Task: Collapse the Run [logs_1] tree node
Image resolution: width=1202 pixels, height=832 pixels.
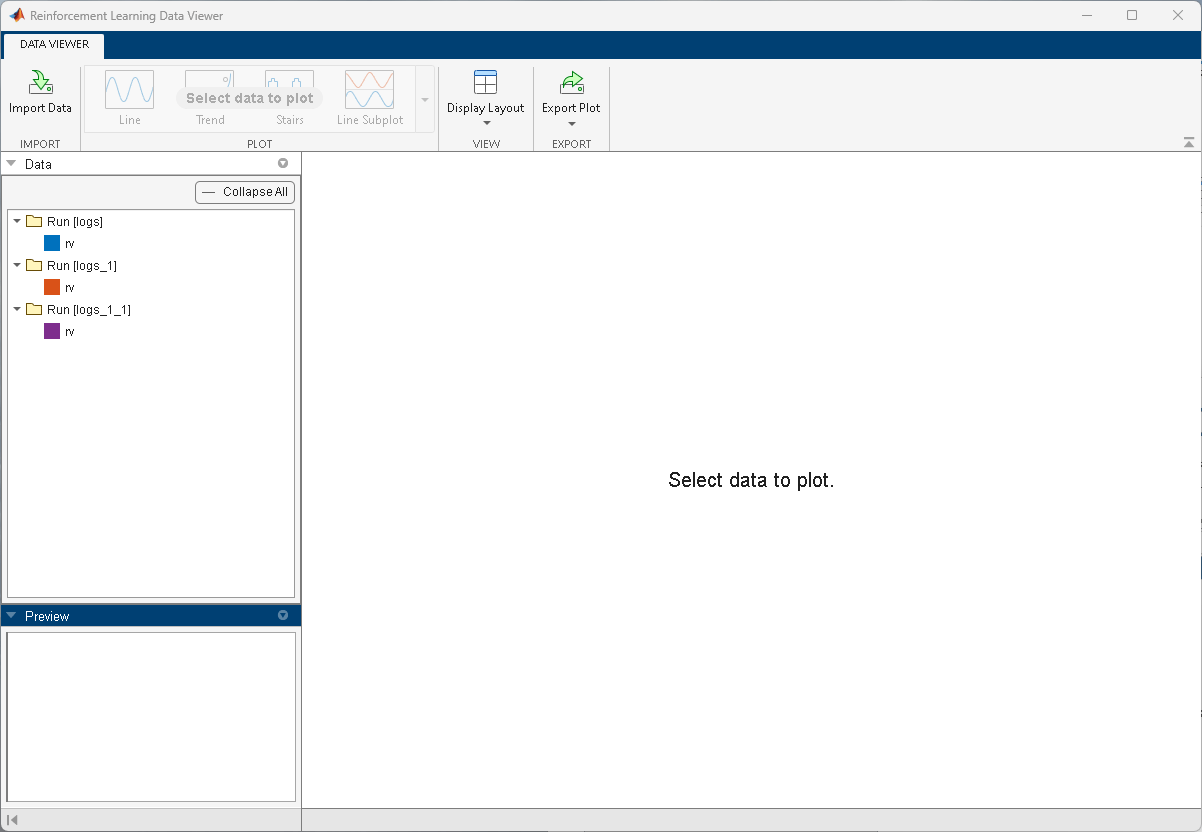Action: (x=17, y=265)
